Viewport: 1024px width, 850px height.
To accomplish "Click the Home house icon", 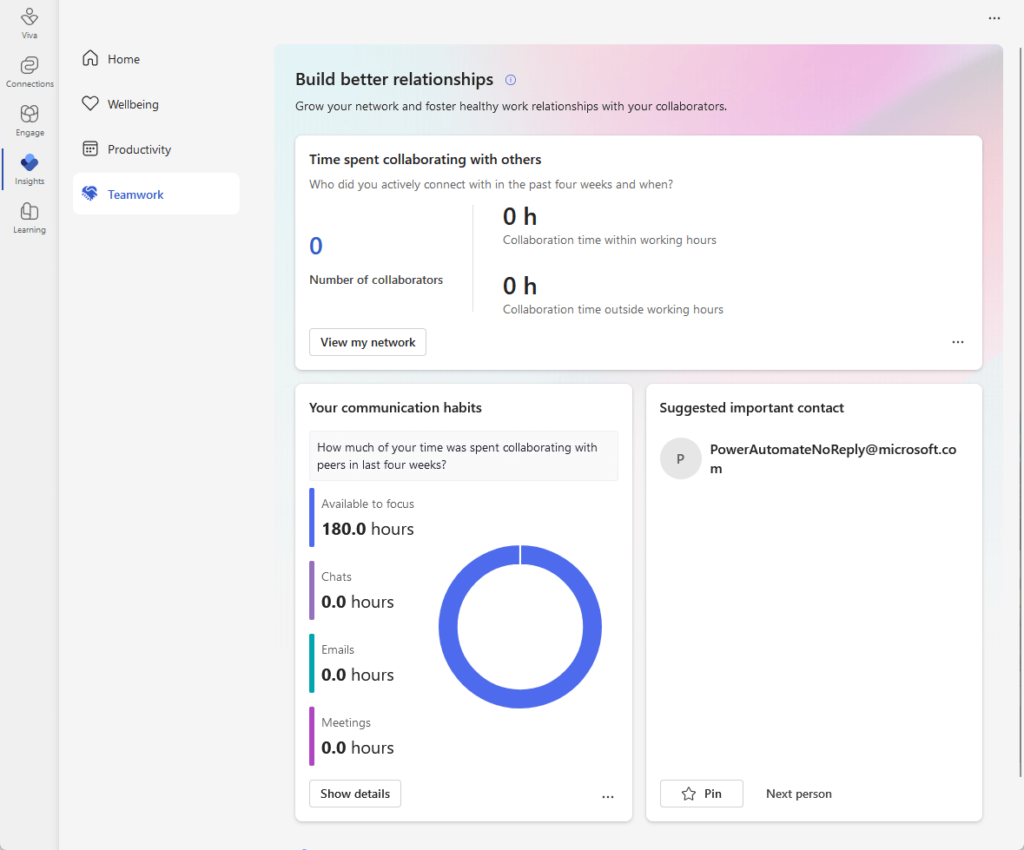I will [x=90, y=58].
